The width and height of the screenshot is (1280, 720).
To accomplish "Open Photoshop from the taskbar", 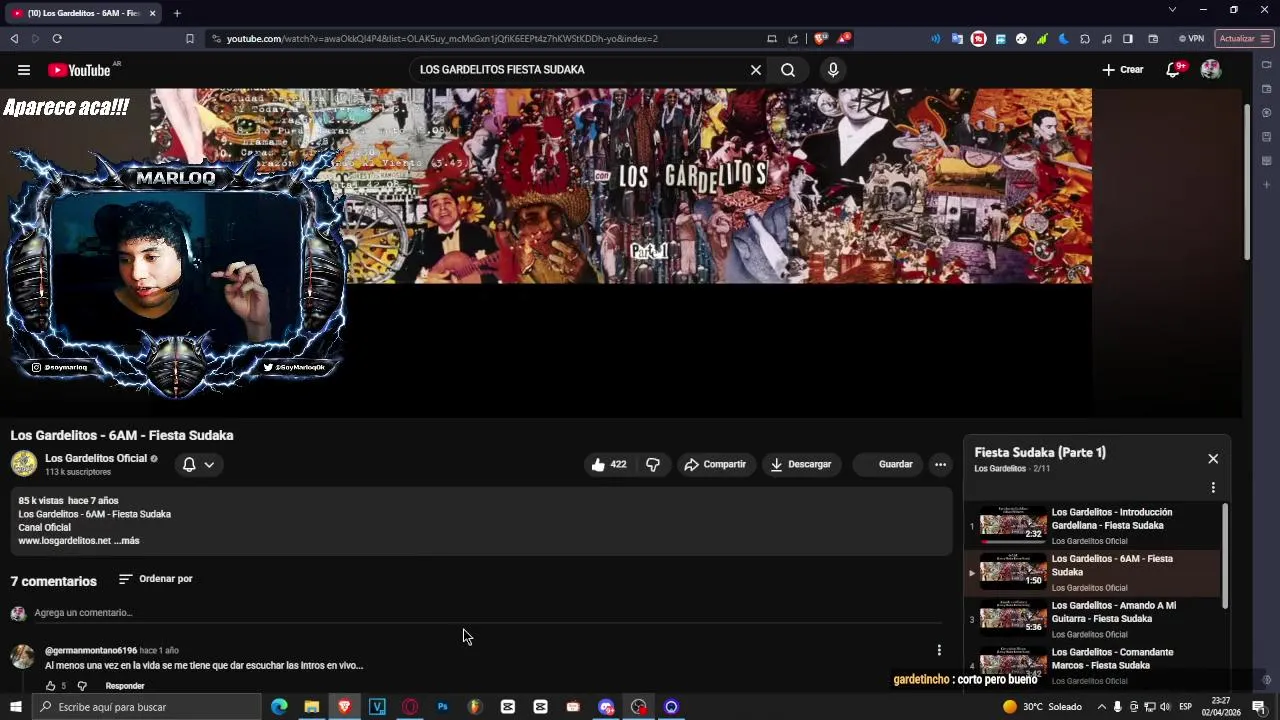I will coord(442,707).
